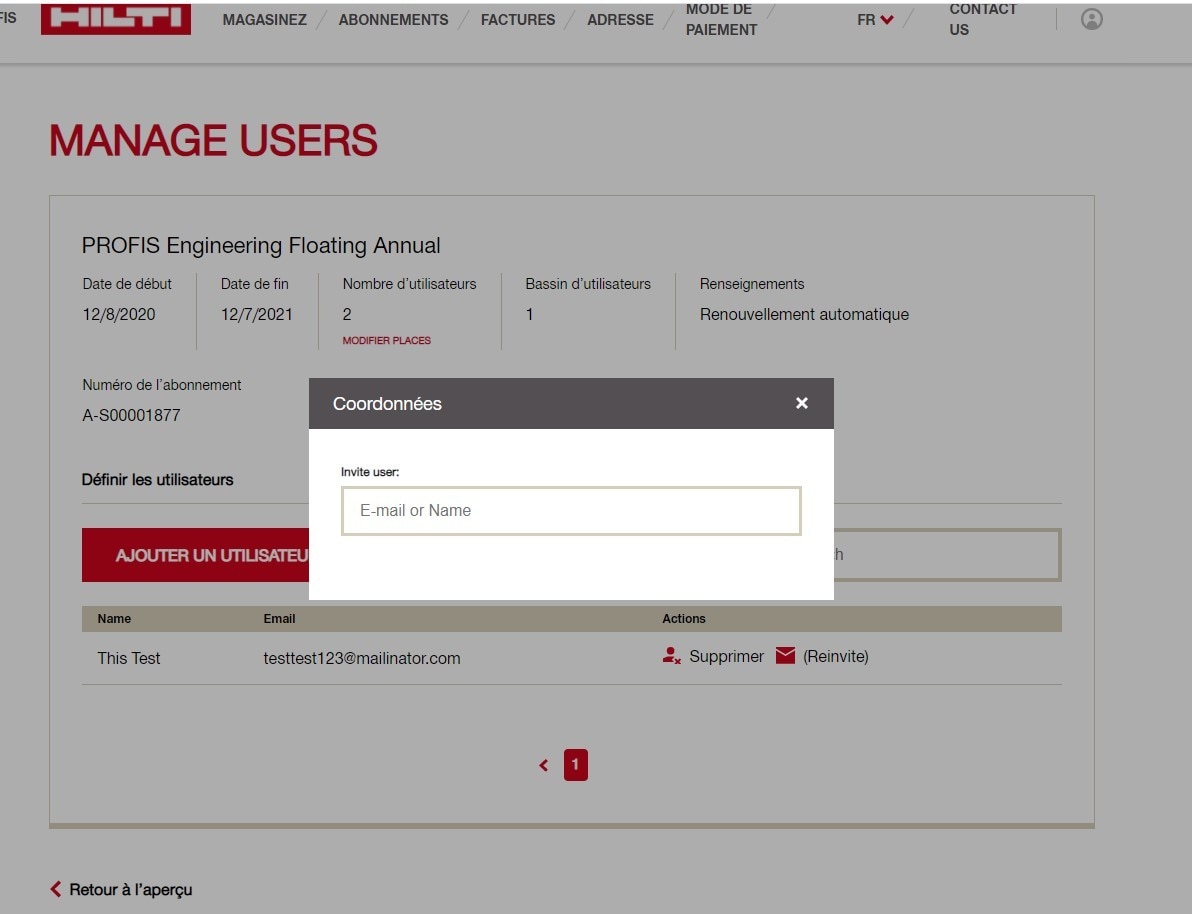
Task: Click the red envelope Reinvite icon
Action: coord(785,656)
